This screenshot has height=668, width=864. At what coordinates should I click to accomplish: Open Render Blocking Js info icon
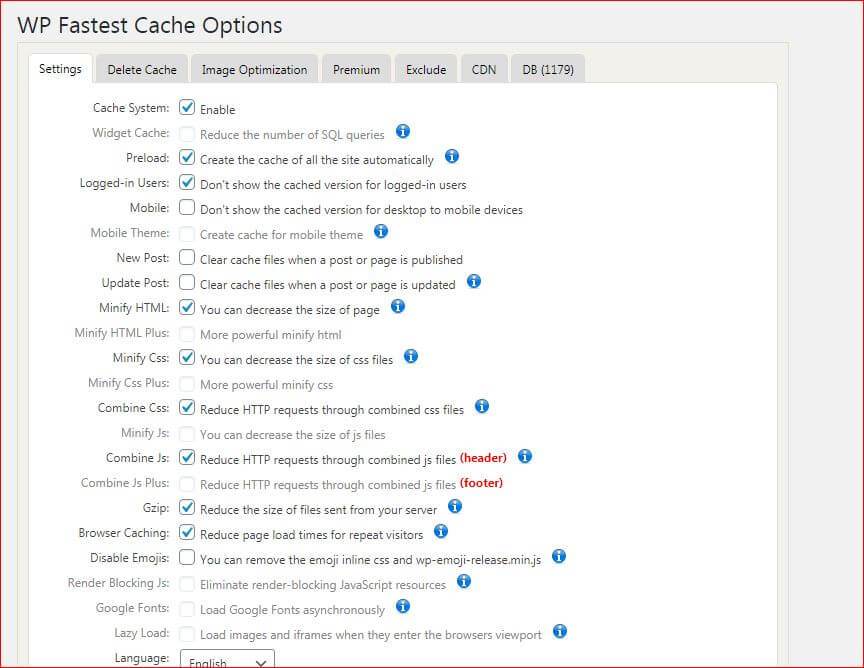coord(464,581)
